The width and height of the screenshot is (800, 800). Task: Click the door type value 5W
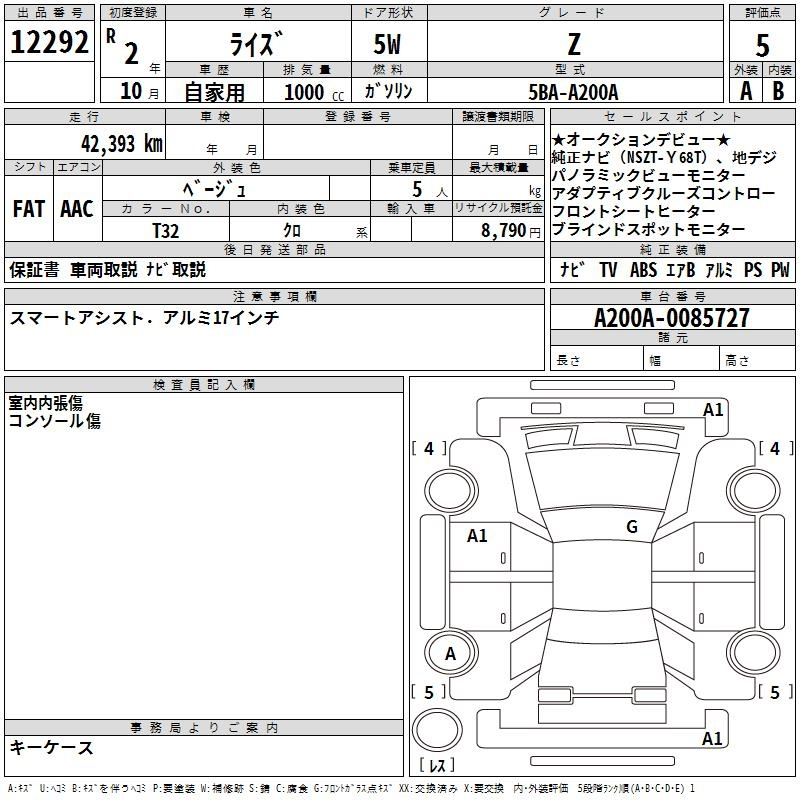tap(387, 44)
